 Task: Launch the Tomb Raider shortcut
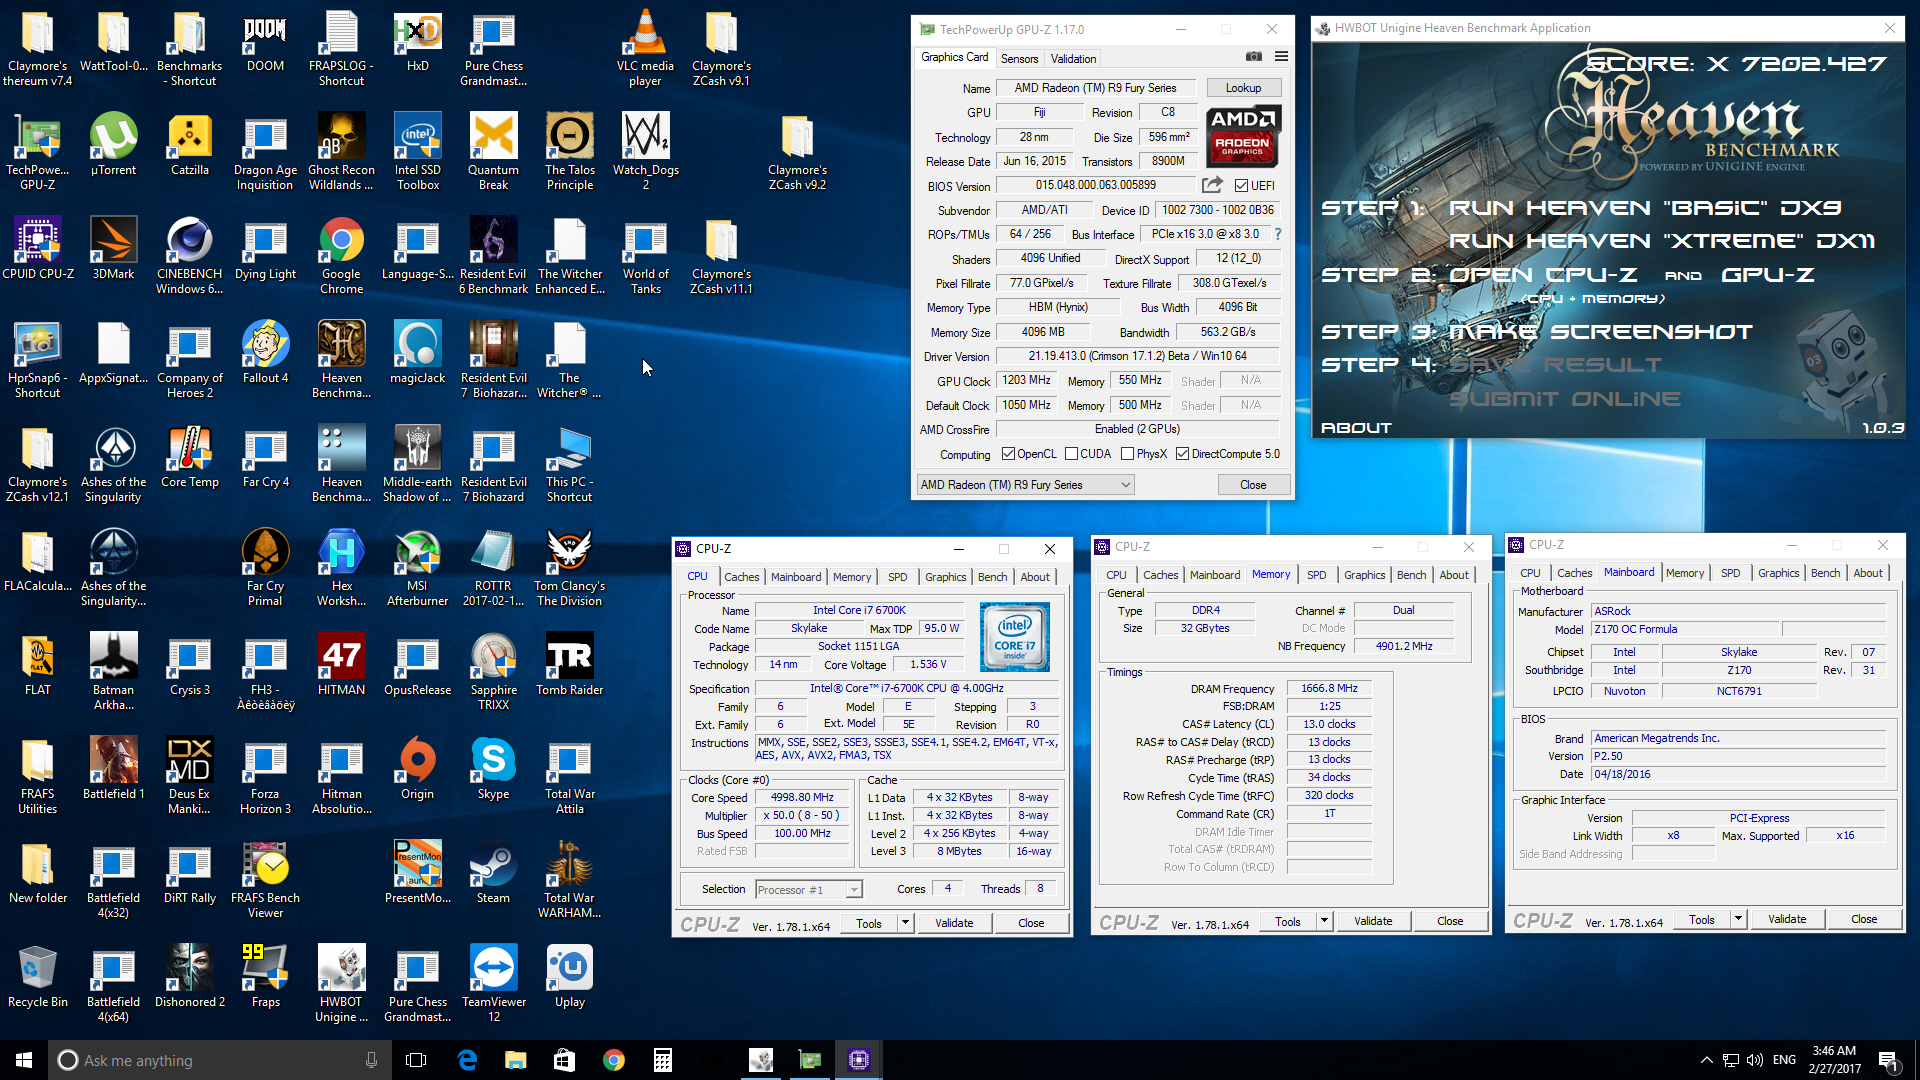click(x=569, y=666)
